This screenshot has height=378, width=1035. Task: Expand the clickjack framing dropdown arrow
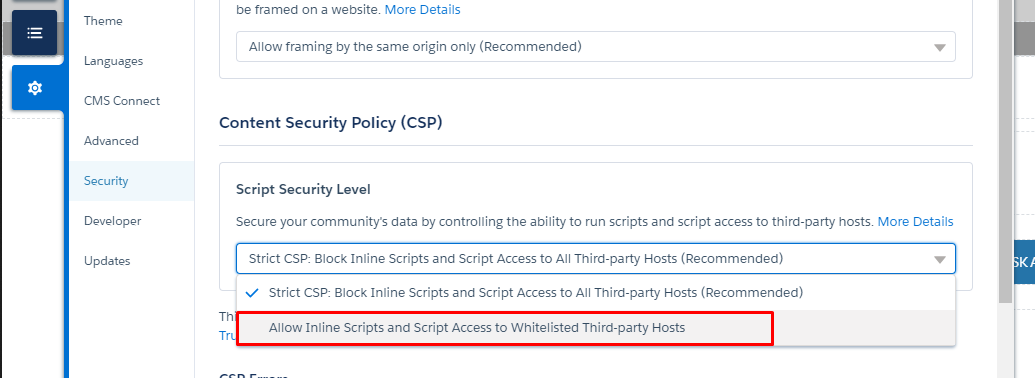pos(940,47)
